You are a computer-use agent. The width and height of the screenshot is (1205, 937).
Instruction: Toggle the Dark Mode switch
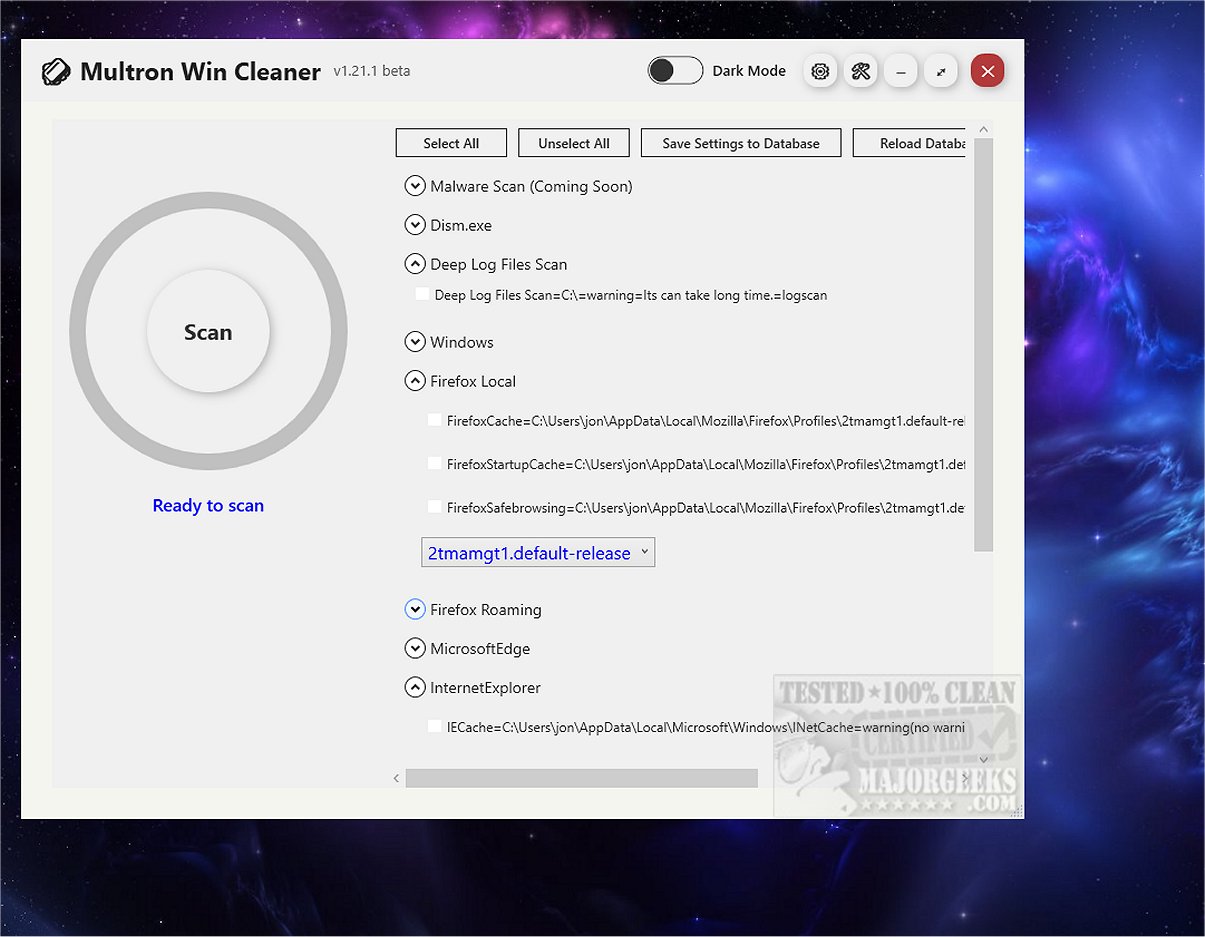[675, 71]
